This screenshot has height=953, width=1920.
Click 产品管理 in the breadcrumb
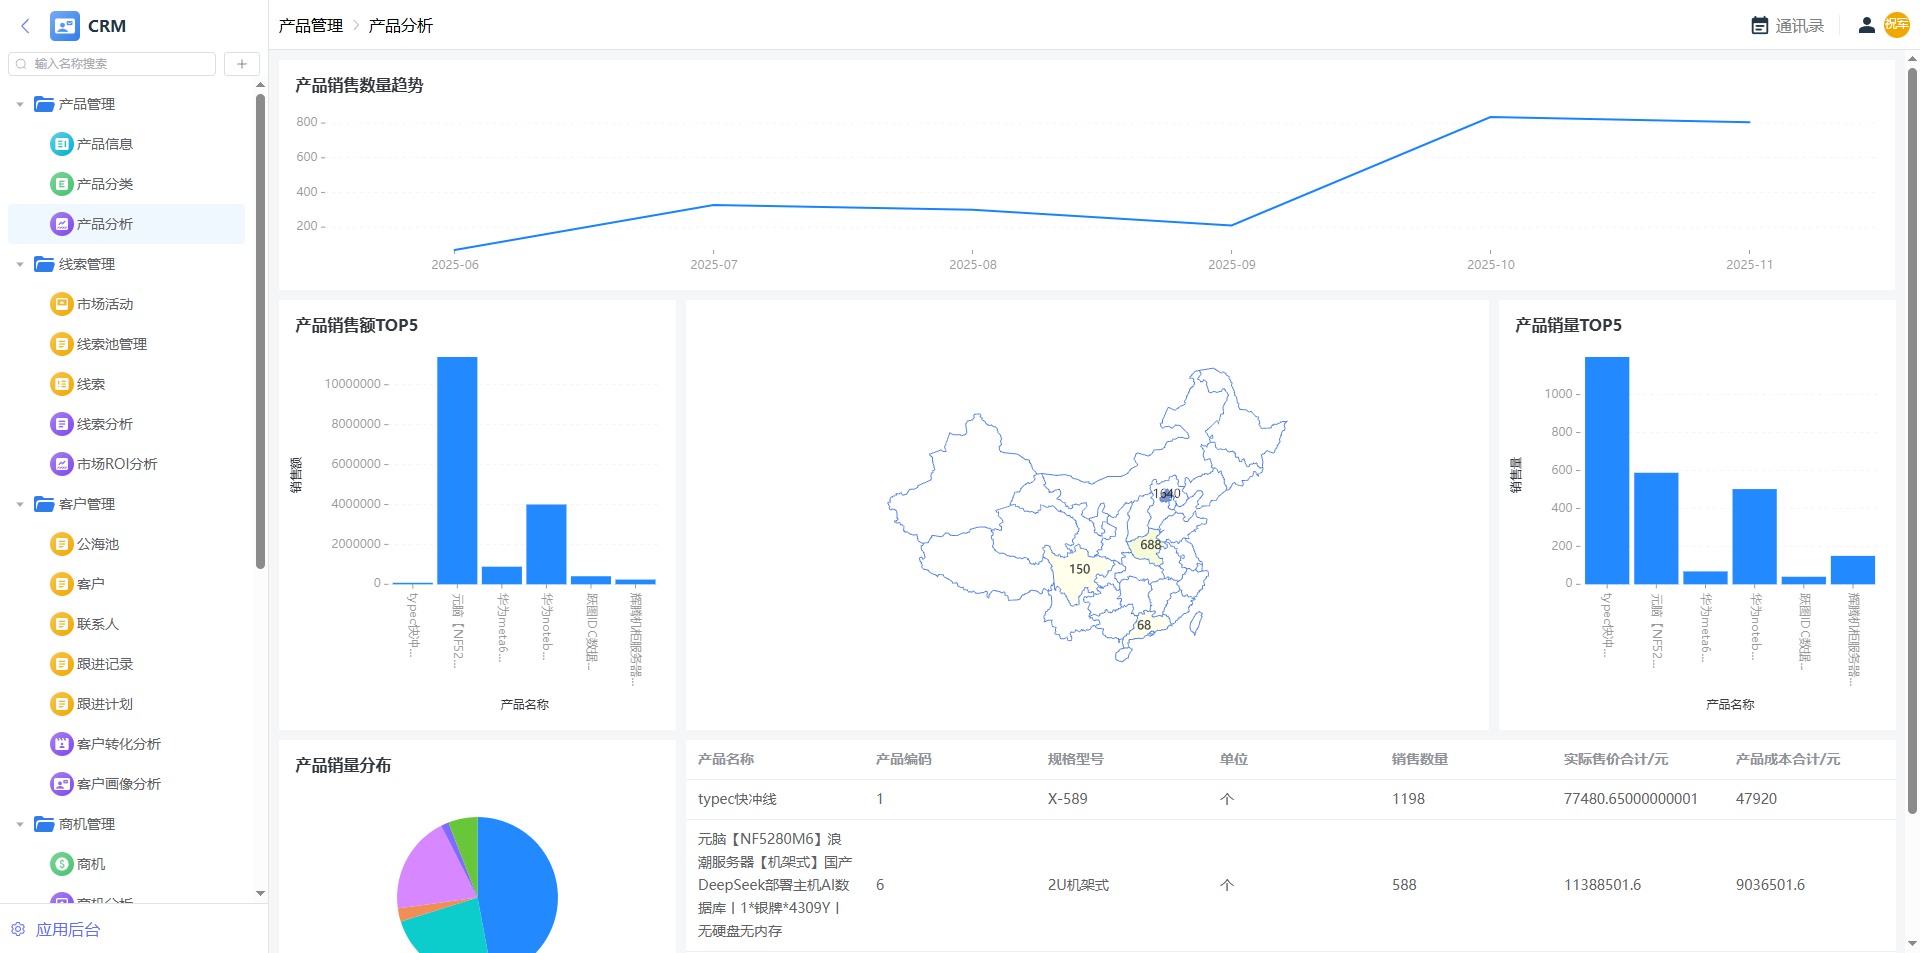point(310,26)
